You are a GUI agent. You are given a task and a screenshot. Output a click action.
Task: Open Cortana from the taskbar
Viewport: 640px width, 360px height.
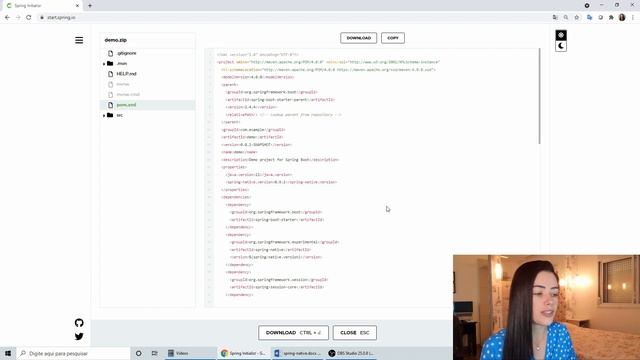point(139,353)
